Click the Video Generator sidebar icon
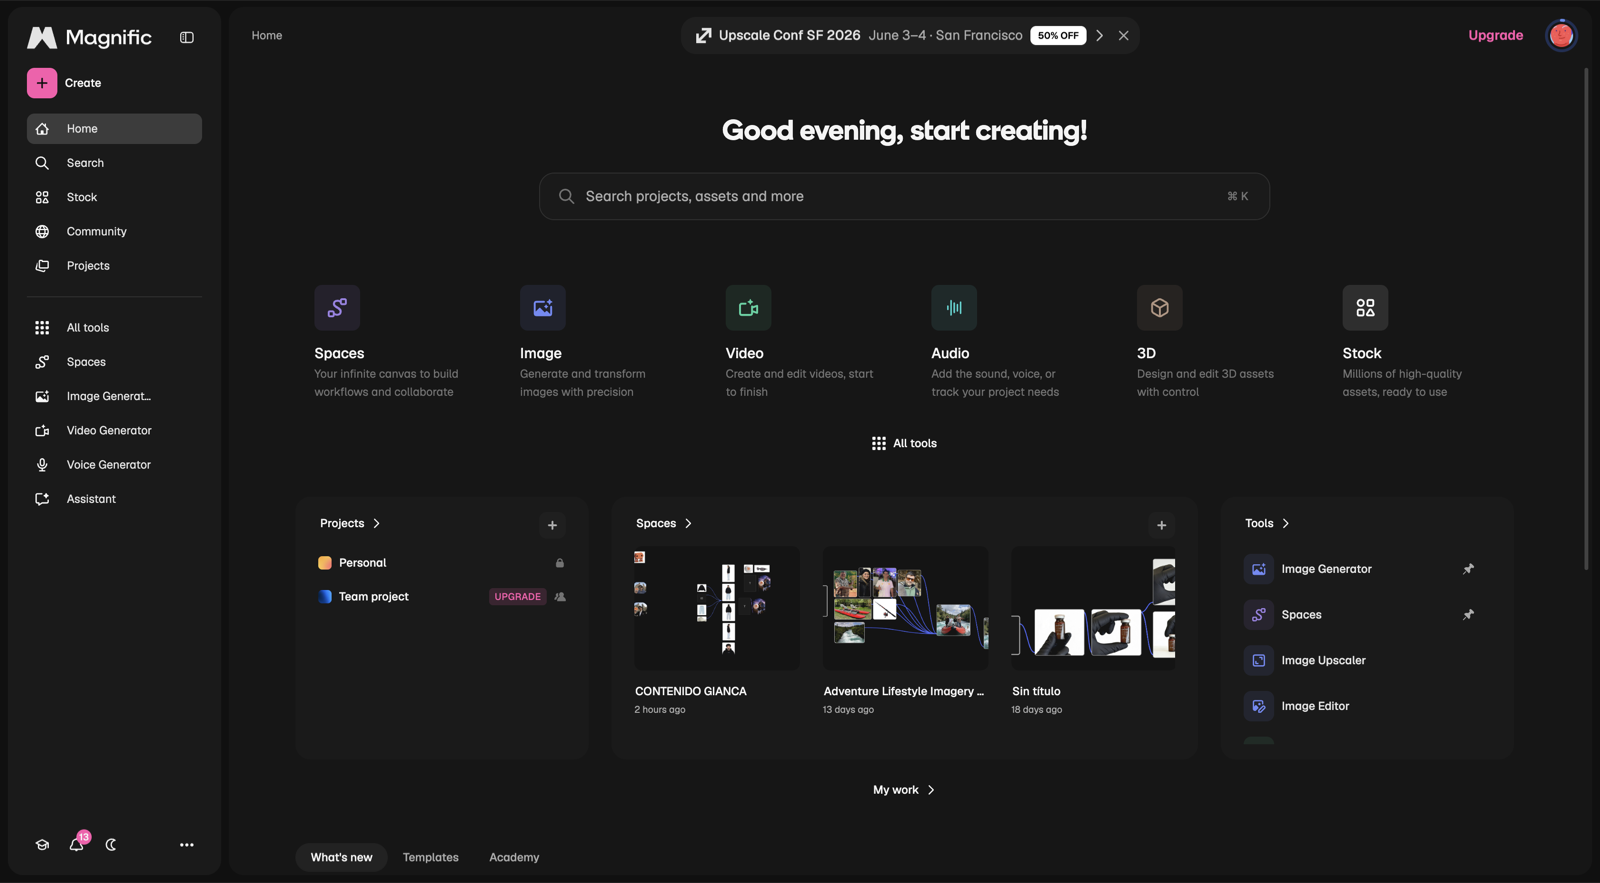 [42, 431]
